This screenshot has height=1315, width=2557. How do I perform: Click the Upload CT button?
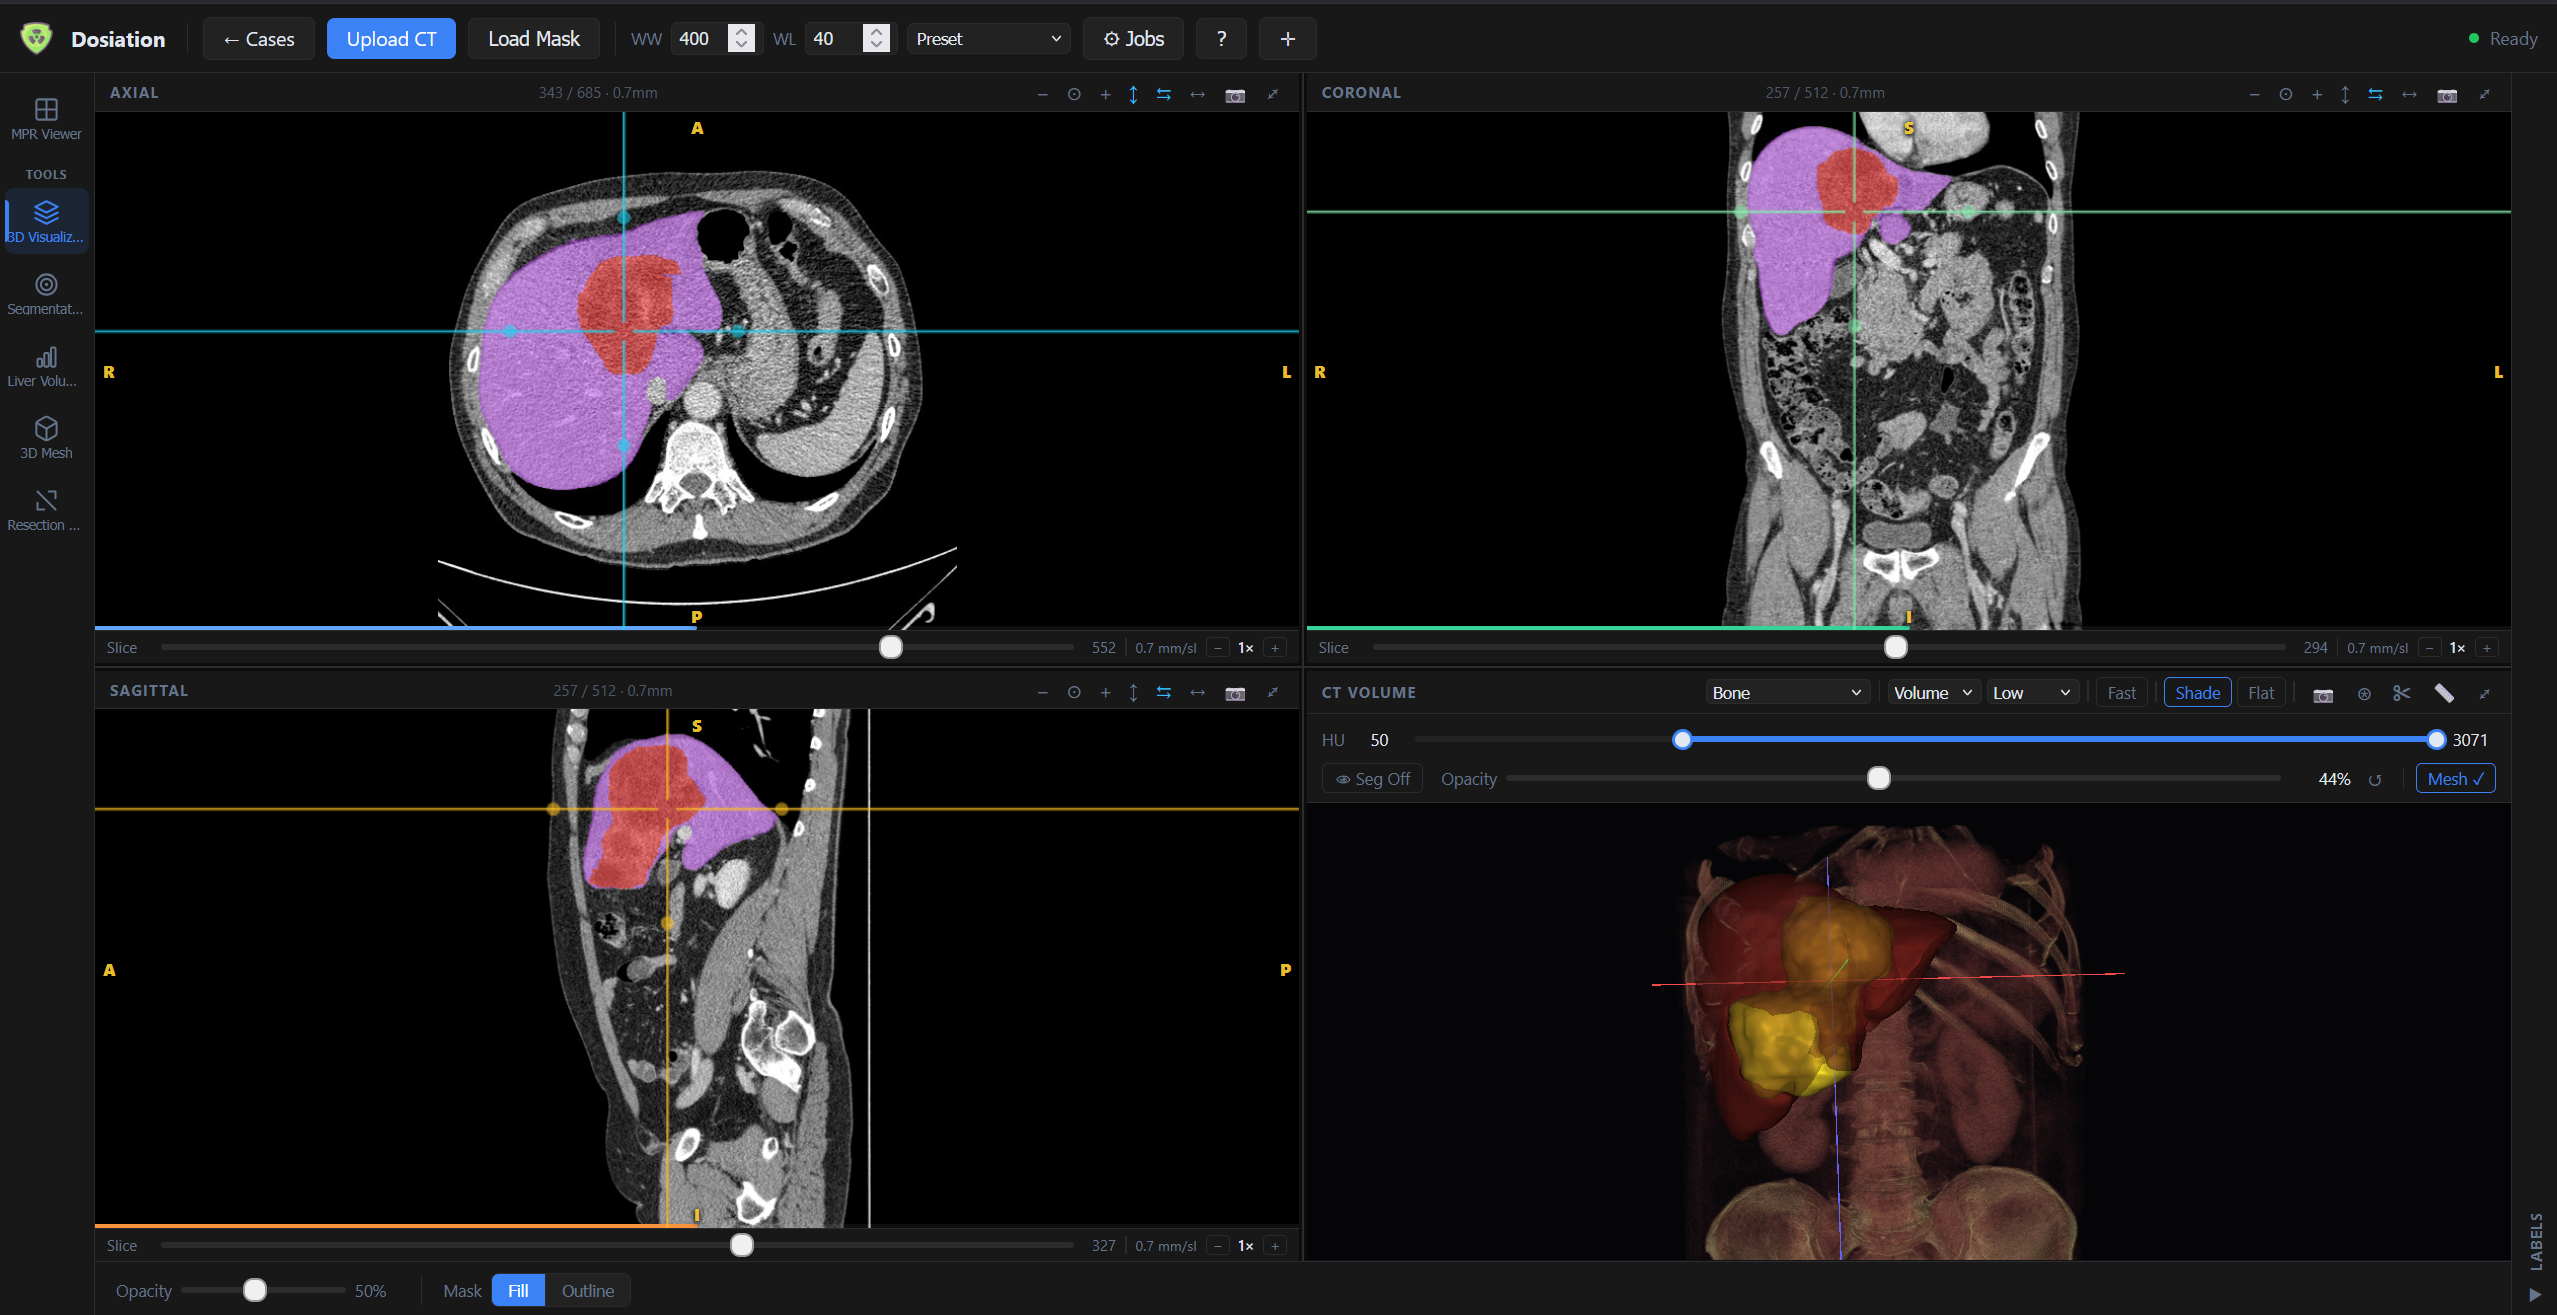pos(391,39)
